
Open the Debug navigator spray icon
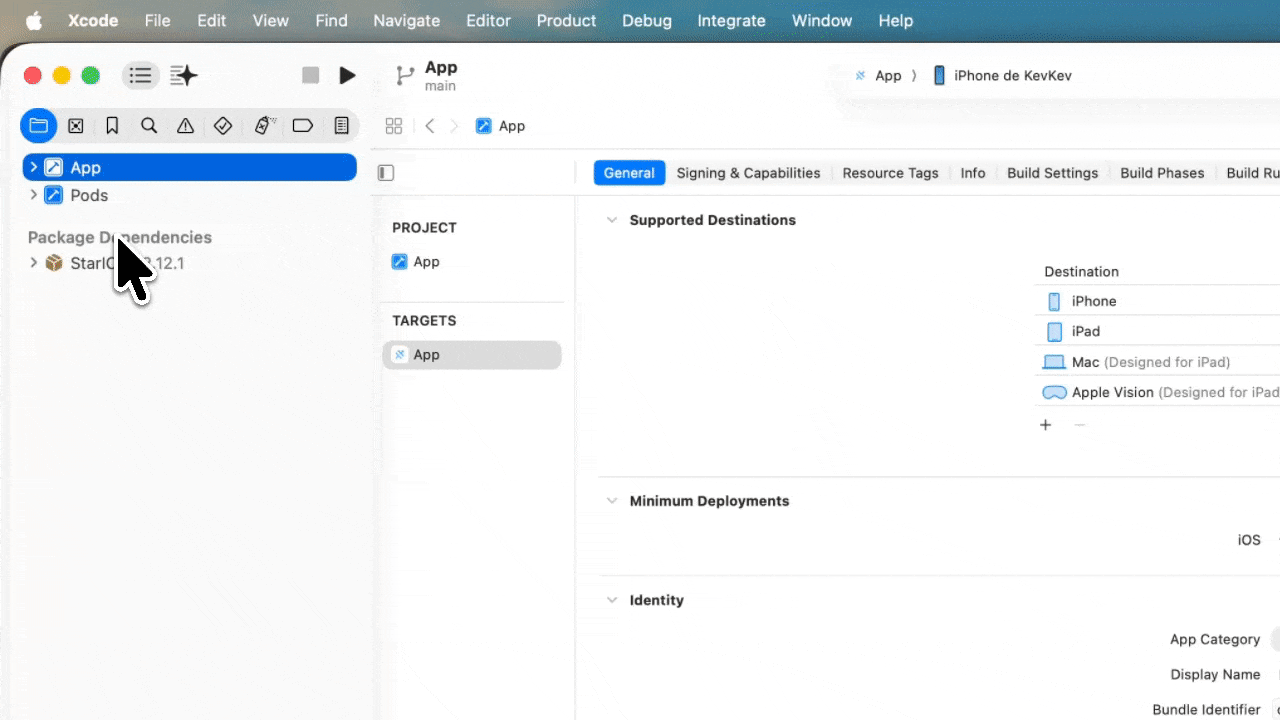pyautogui.click(x=264, y=126)
